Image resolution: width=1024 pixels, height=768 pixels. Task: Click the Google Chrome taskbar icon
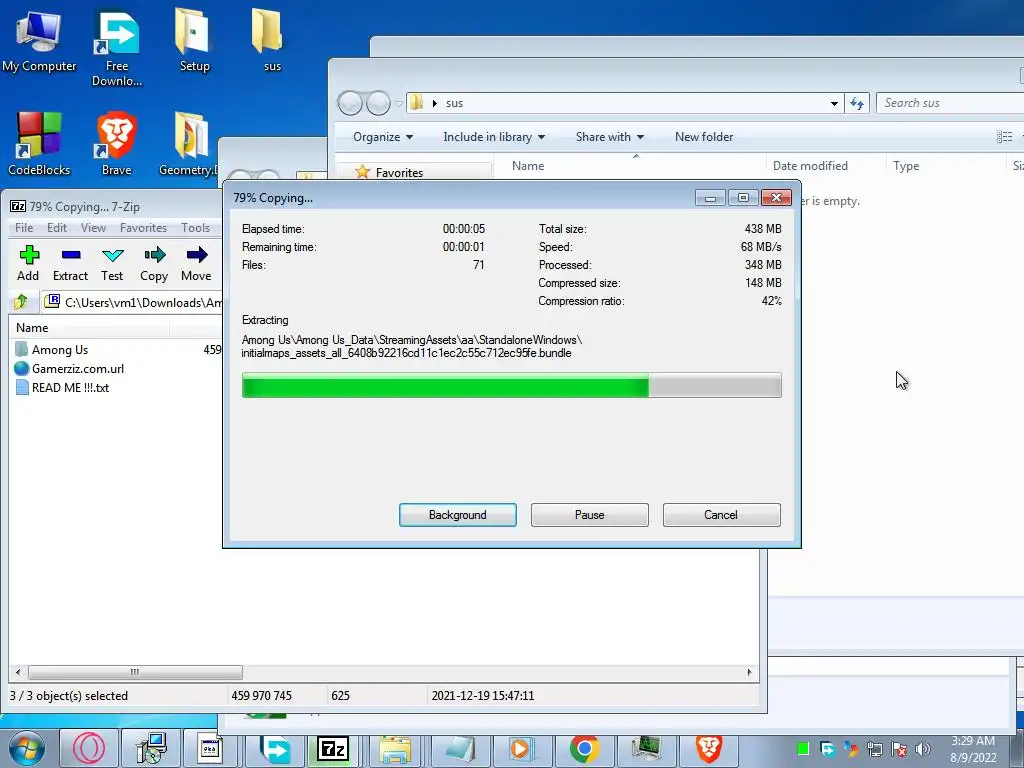point(584,748)
